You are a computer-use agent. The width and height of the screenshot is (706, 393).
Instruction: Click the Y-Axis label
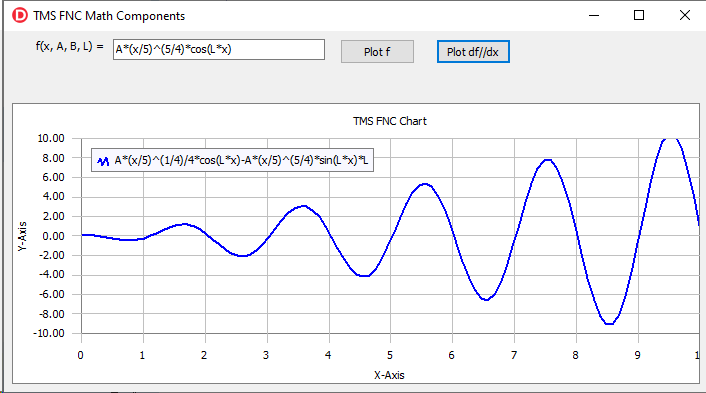23,236
